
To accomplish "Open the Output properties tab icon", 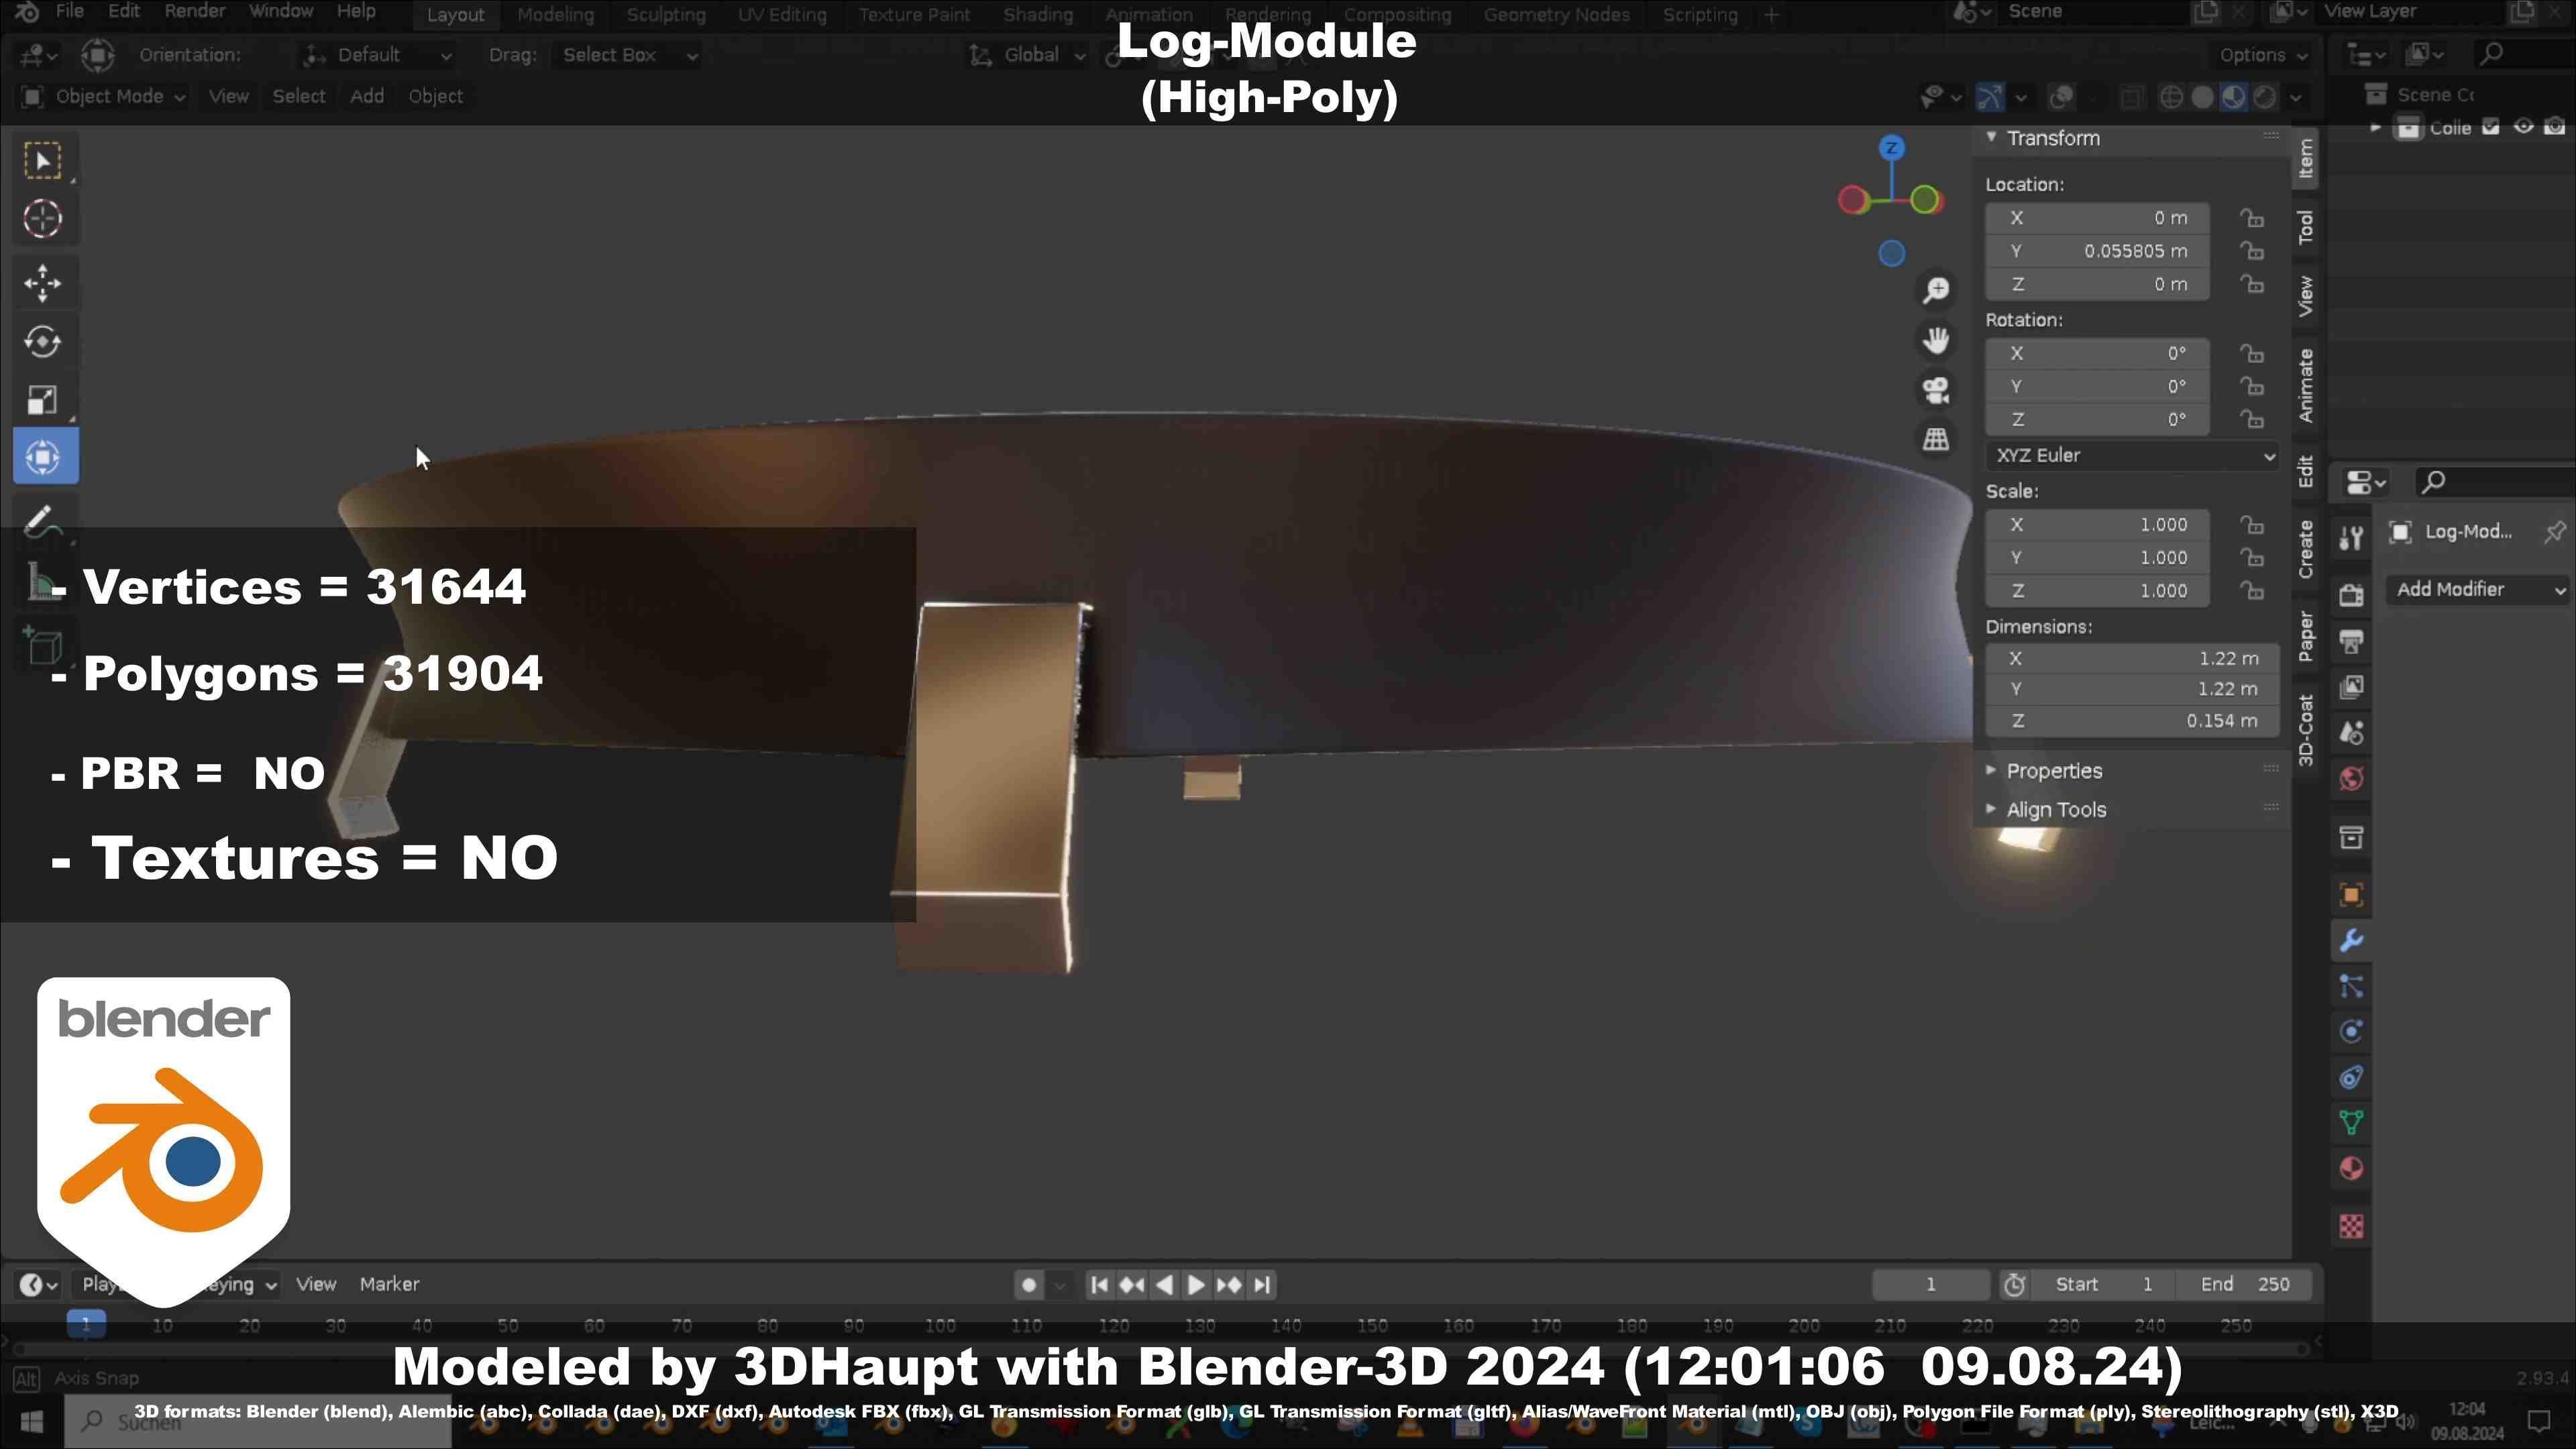I will point(2351,641).
